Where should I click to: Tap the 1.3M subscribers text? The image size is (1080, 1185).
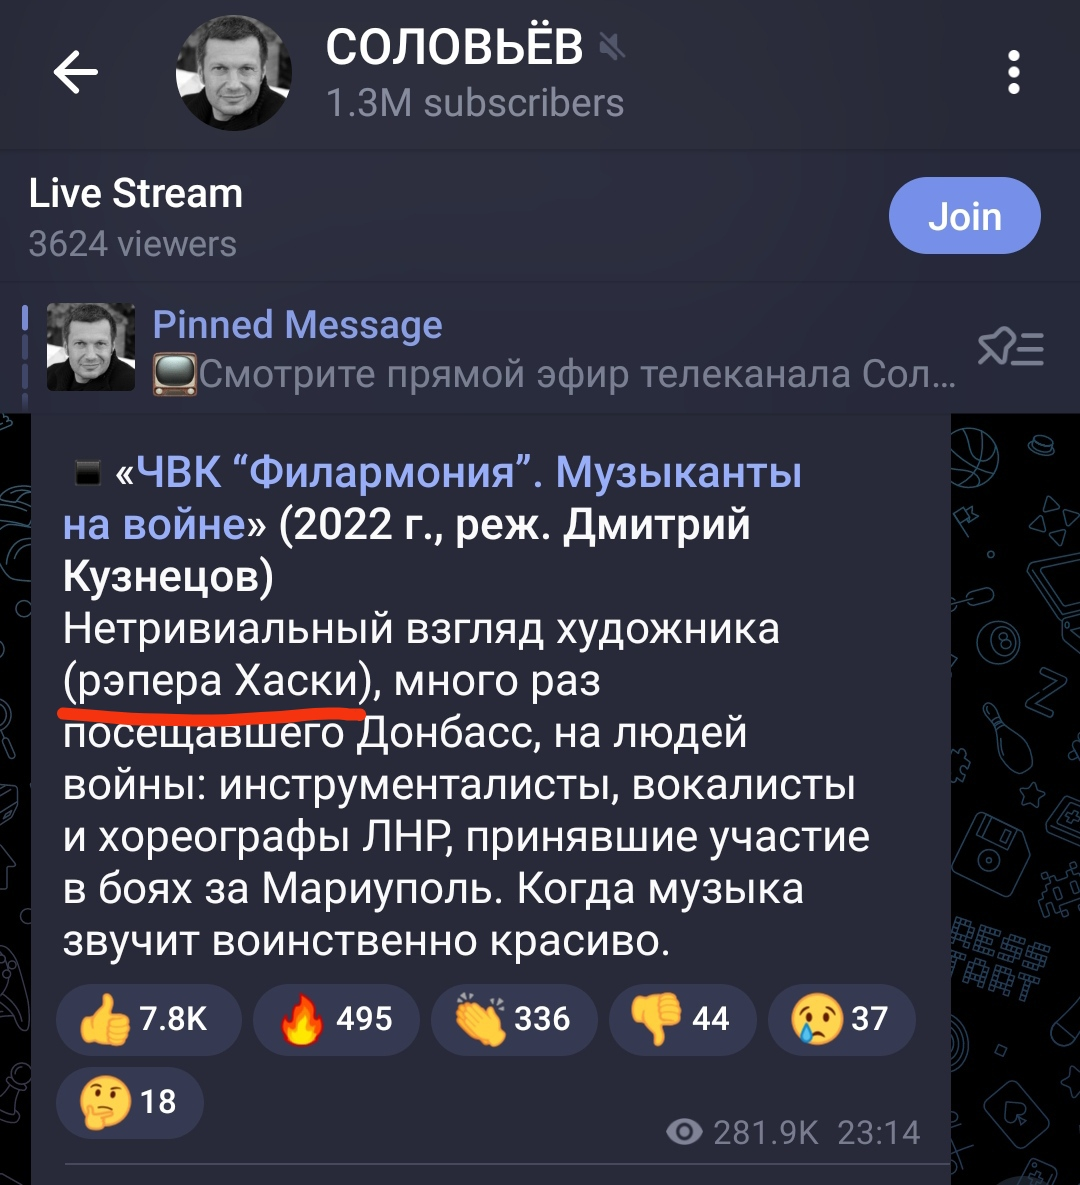[x=475, y=104]
